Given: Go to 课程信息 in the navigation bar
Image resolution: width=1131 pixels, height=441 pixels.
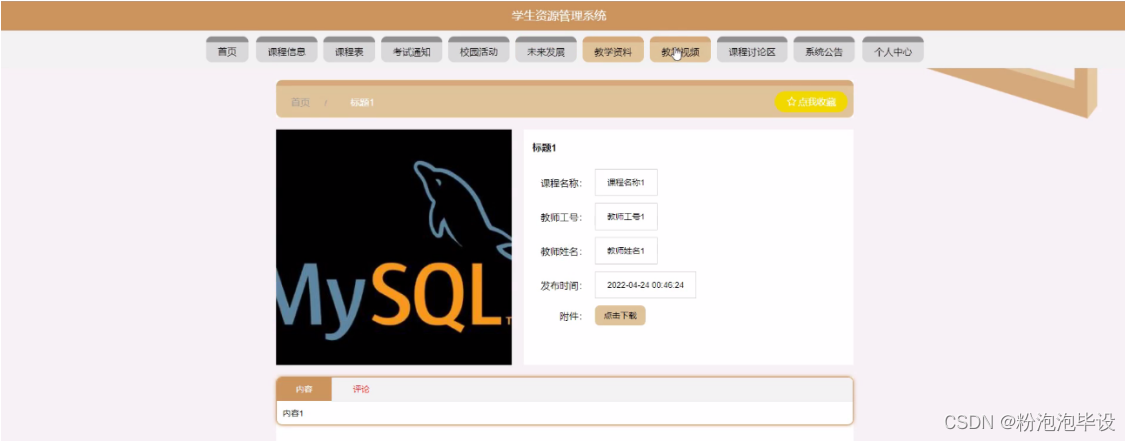Looking at the screenshot, I should click(x=286, y=51).
